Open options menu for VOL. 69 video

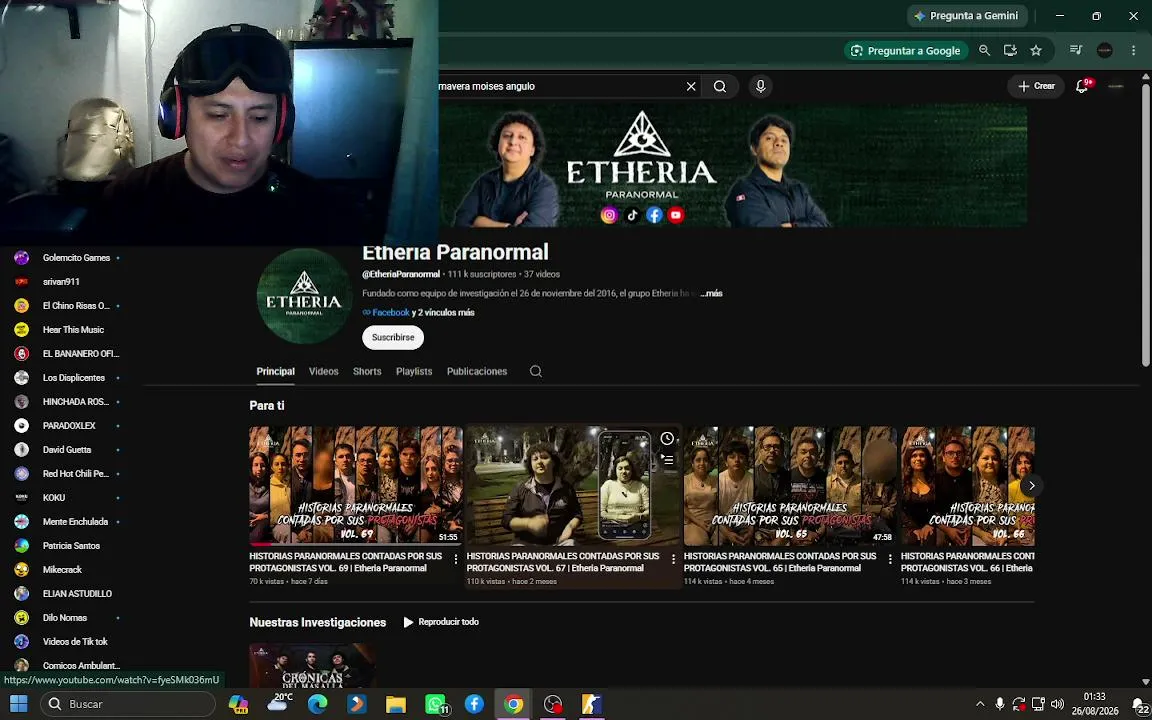point(456,560)
